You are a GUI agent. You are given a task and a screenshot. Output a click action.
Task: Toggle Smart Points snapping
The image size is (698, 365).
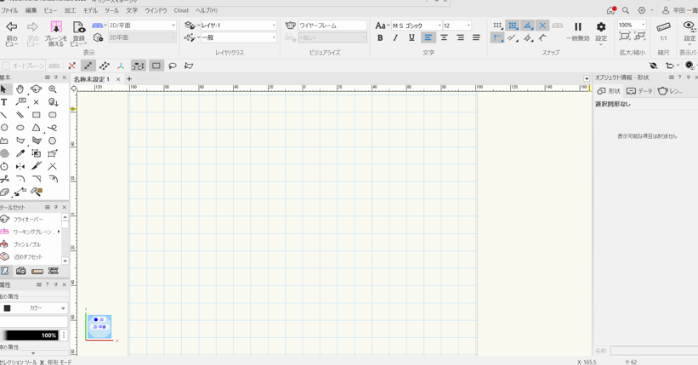coord(498,38)
